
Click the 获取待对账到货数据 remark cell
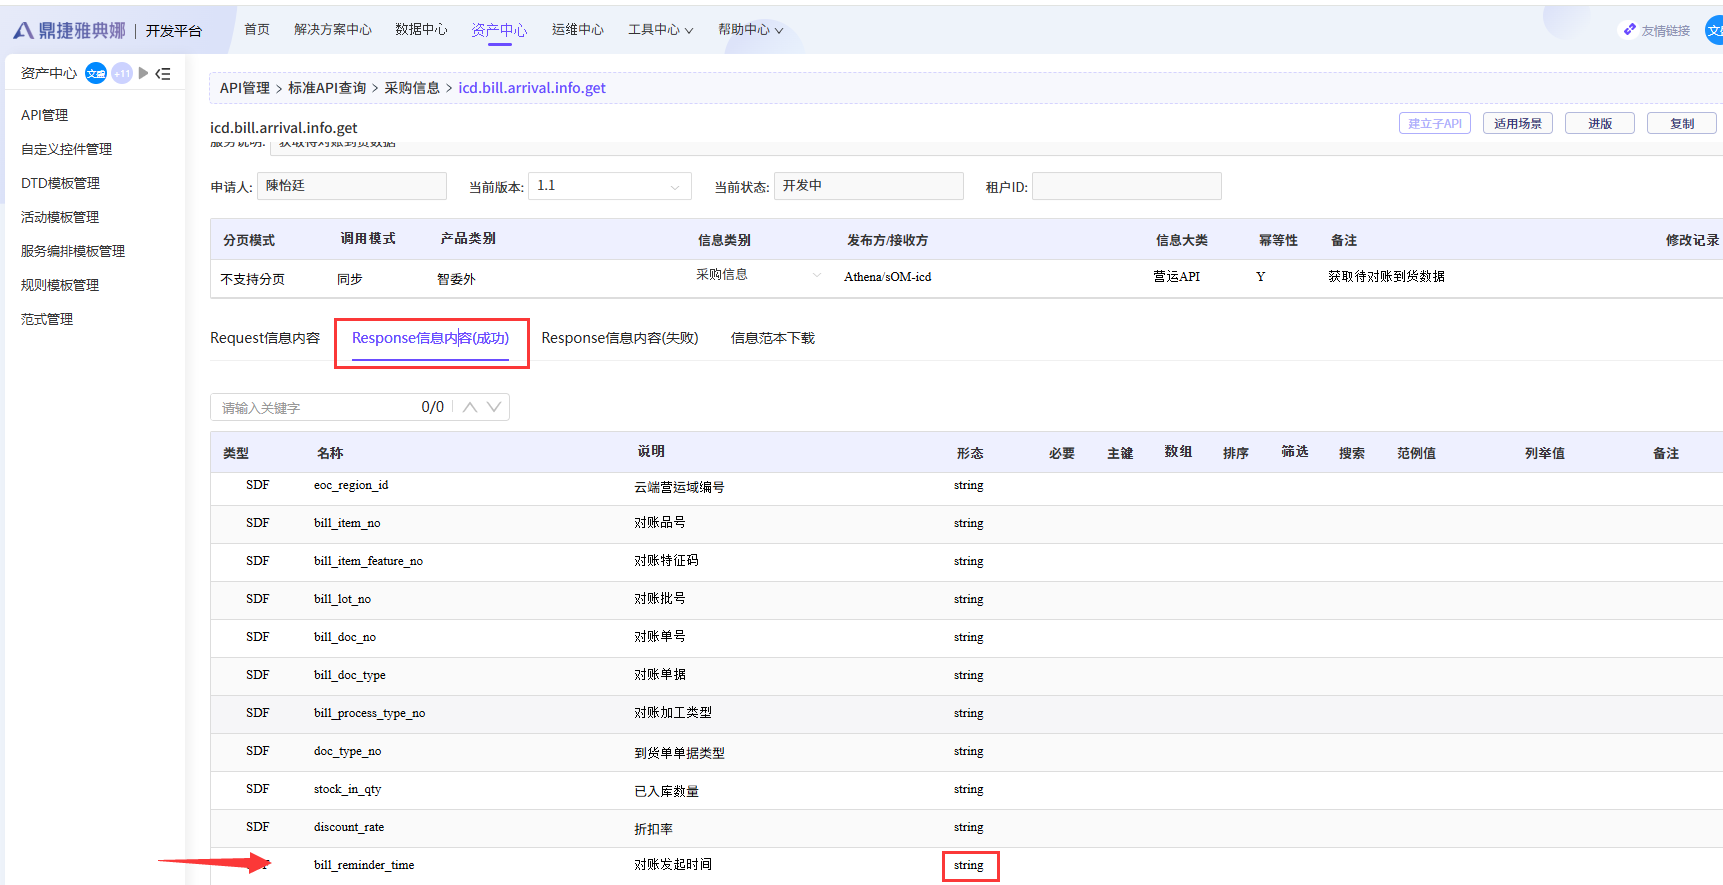[1386, 276]
